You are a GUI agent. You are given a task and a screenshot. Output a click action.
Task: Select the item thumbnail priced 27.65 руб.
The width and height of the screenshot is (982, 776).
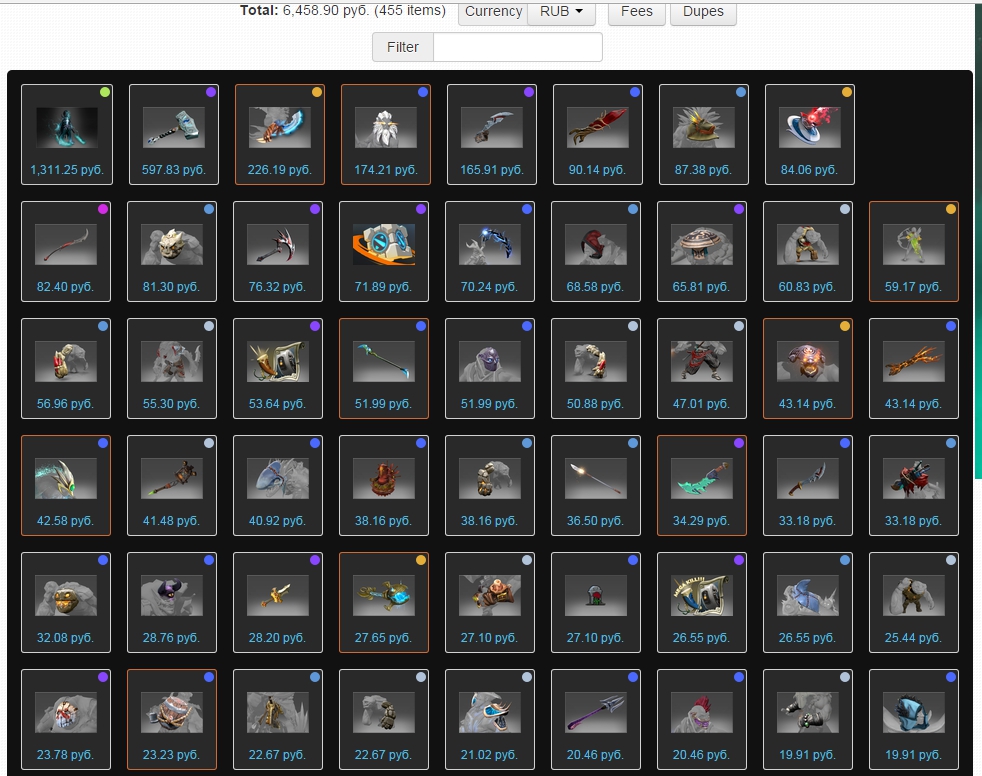(x=384, y=595)
